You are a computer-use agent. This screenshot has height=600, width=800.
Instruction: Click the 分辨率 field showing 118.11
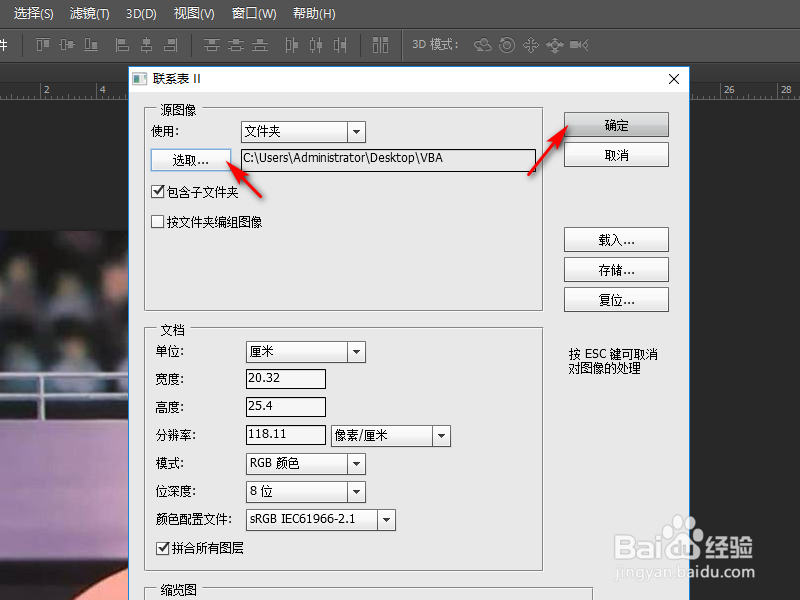286,435
